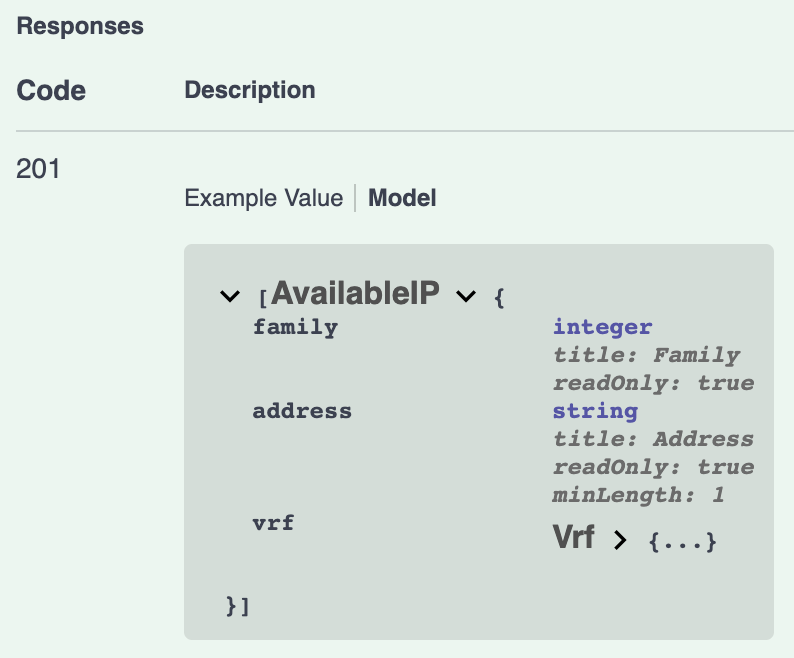Click the string type label
794x658 pixels.
coord(595,411)
